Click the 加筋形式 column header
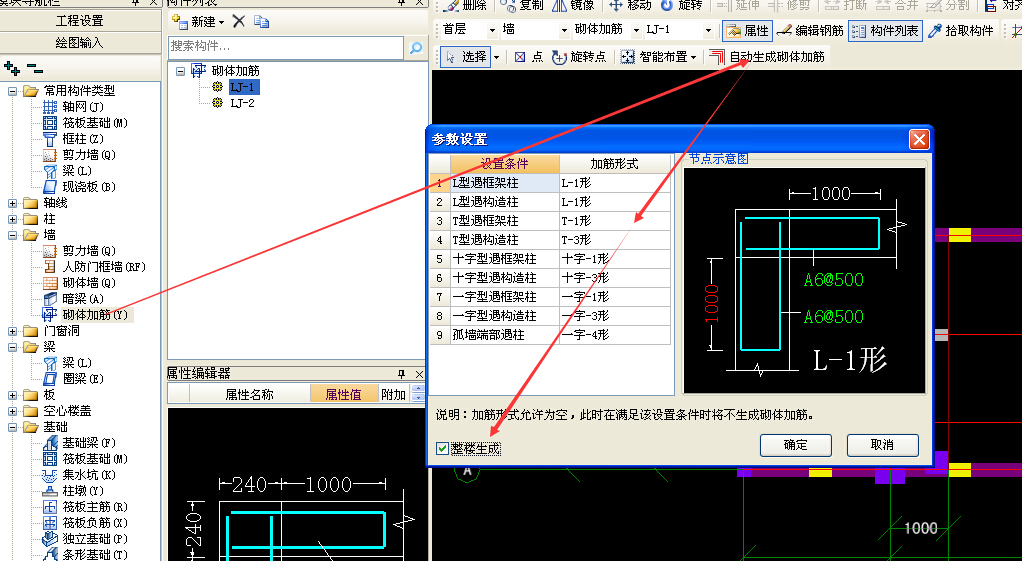This screenshot has height=561, width=1022. (615, 164)
